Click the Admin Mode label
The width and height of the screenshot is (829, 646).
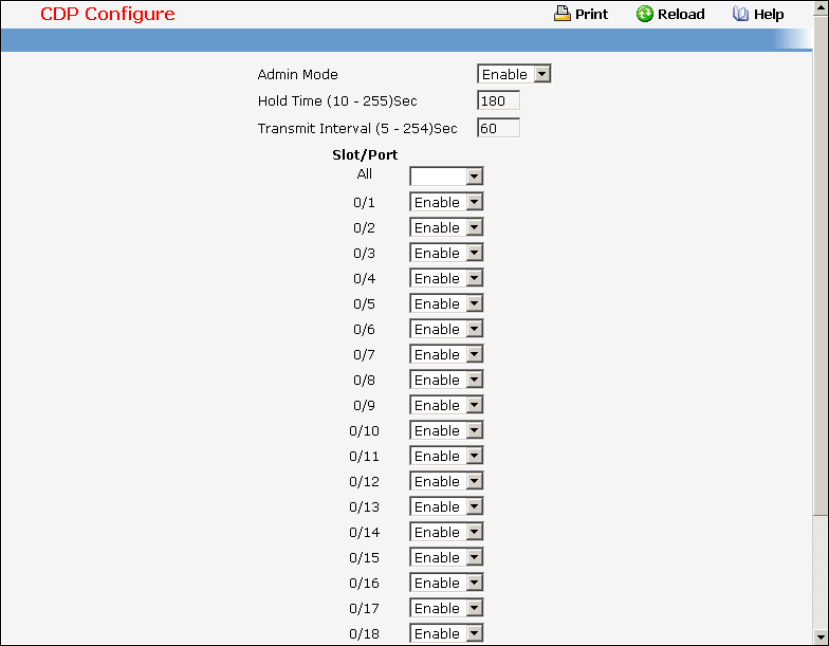(298, 75)
